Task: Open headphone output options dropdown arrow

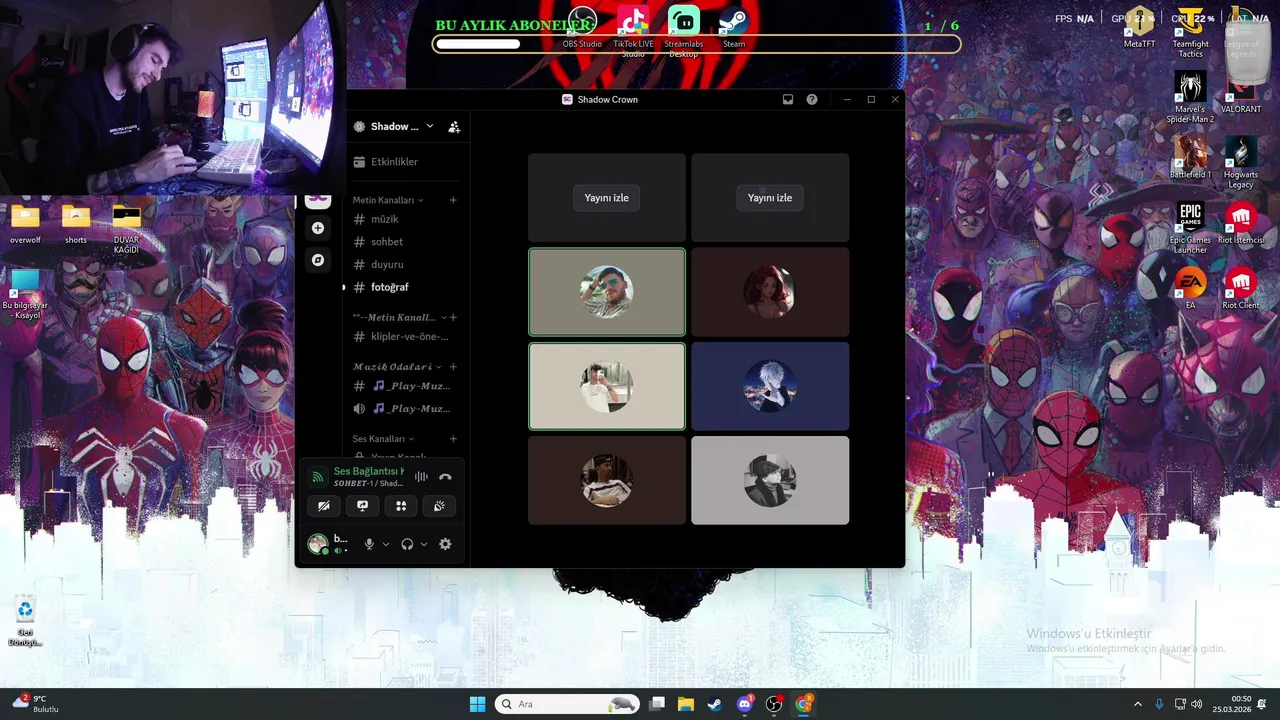Action: click(x=424, y=545)
